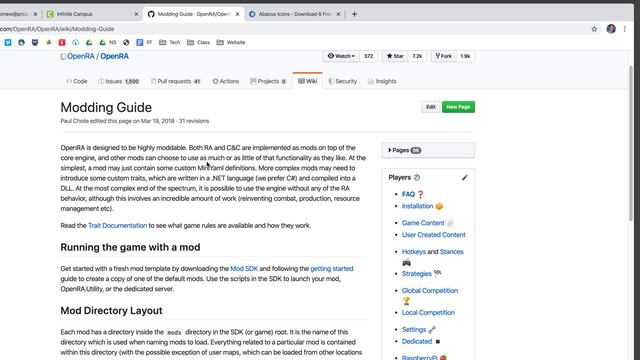Open the FF Google Docs bookmark
The height and width of the screenshot is (360, 640).
point(144,42)
